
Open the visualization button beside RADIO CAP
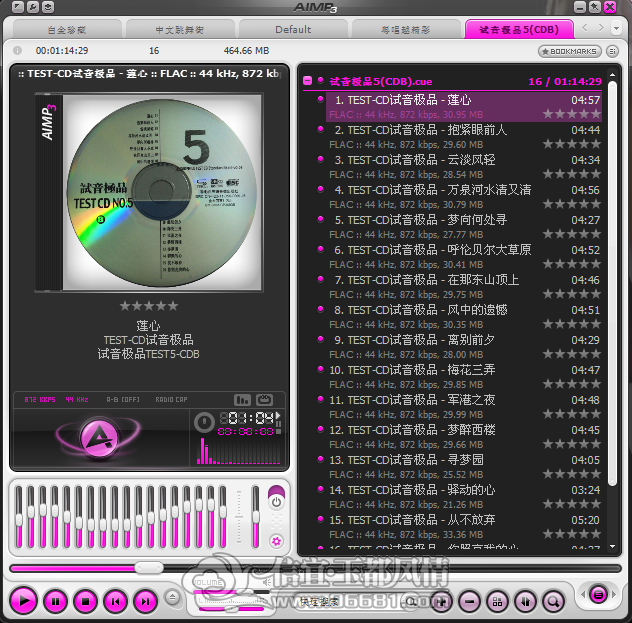[x=242, y=400]
